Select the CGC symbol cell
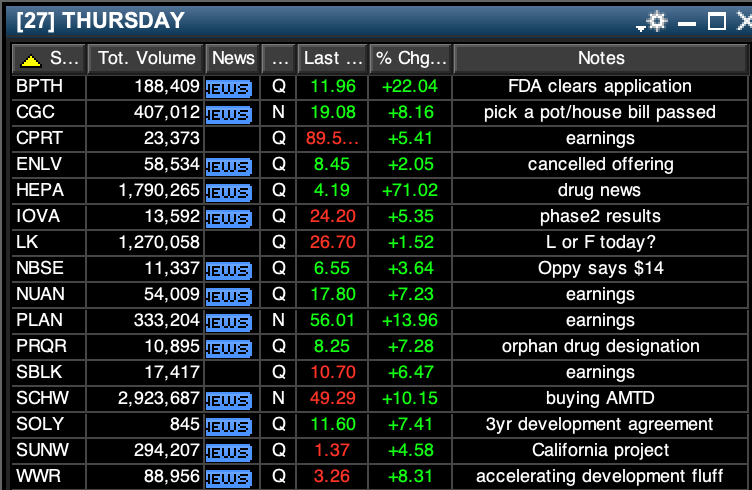Viewport: 752px width, 490px height. pos(48,112)
